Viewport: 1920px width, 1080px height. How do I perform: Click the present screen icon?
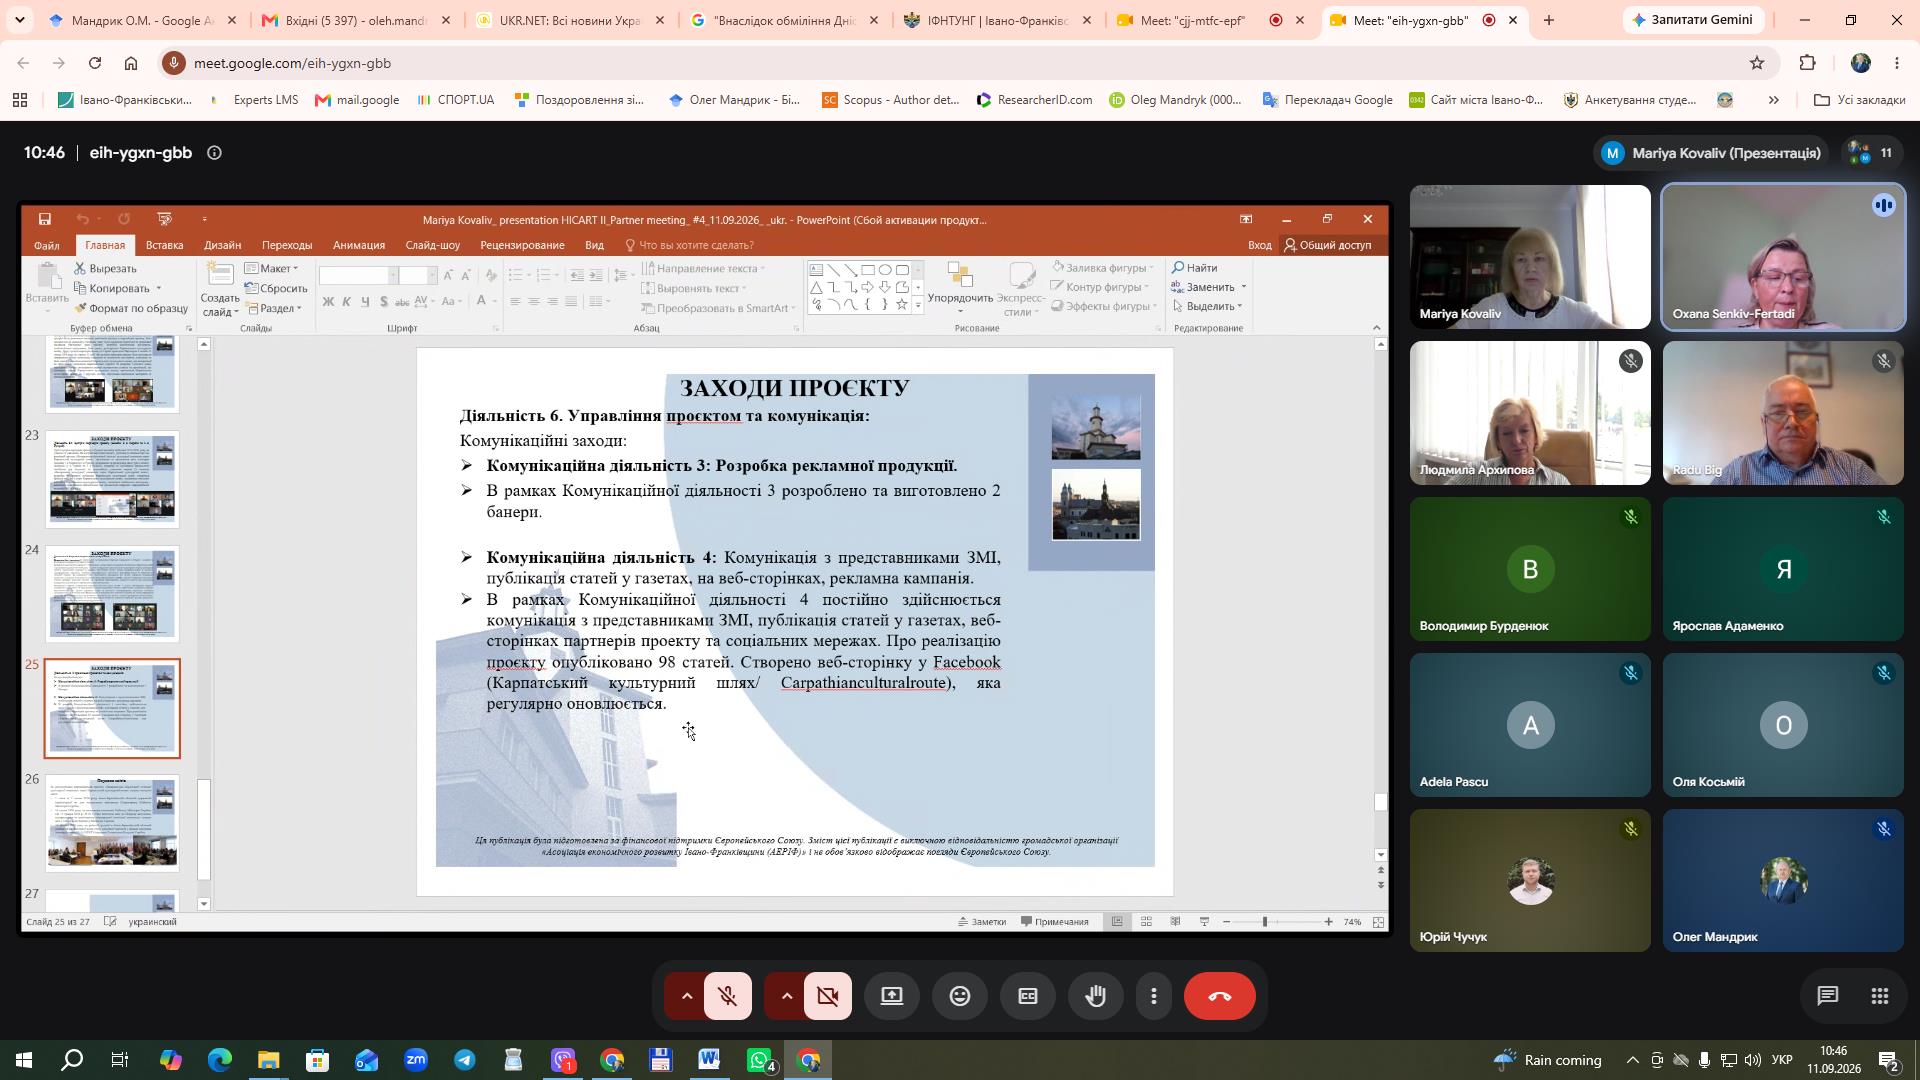coord(892,996)
